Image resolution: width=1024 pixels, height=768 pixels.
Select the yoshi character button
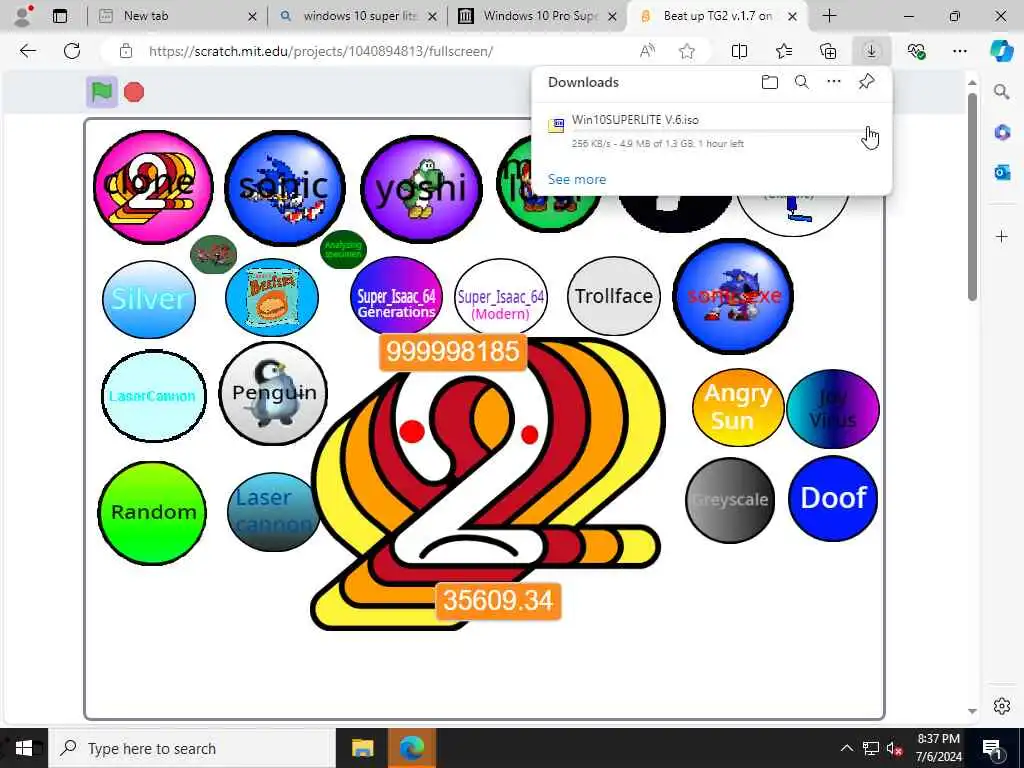[x=421, y=189]
